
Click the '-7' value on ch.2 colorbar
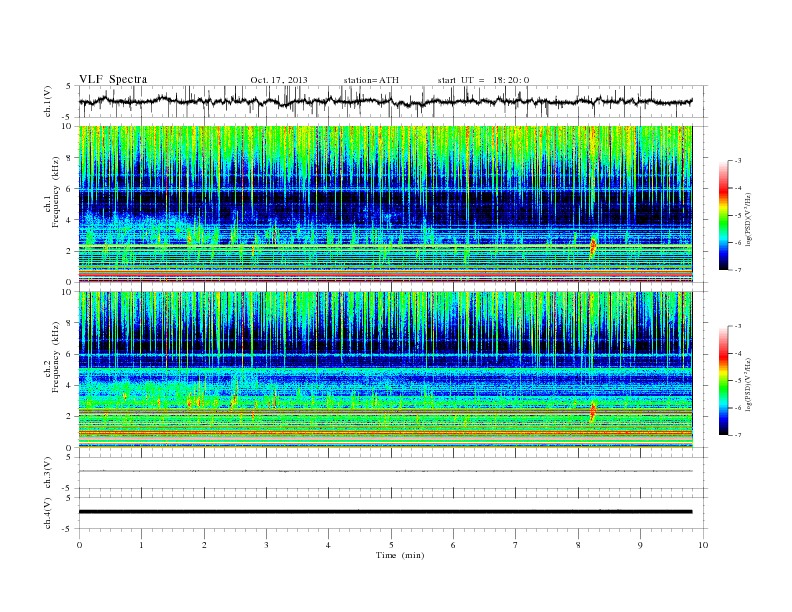tap(738, 435)
